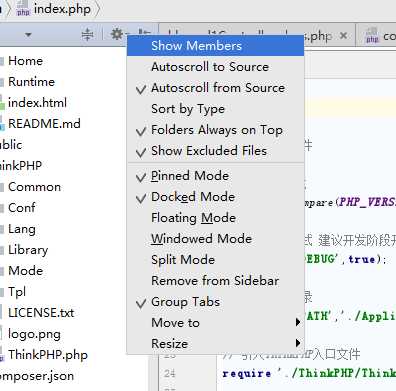Image resolution: width=396 pixels, height=391 pixels.
Task: Choose Split Mode menu entry
Action: 215,260
